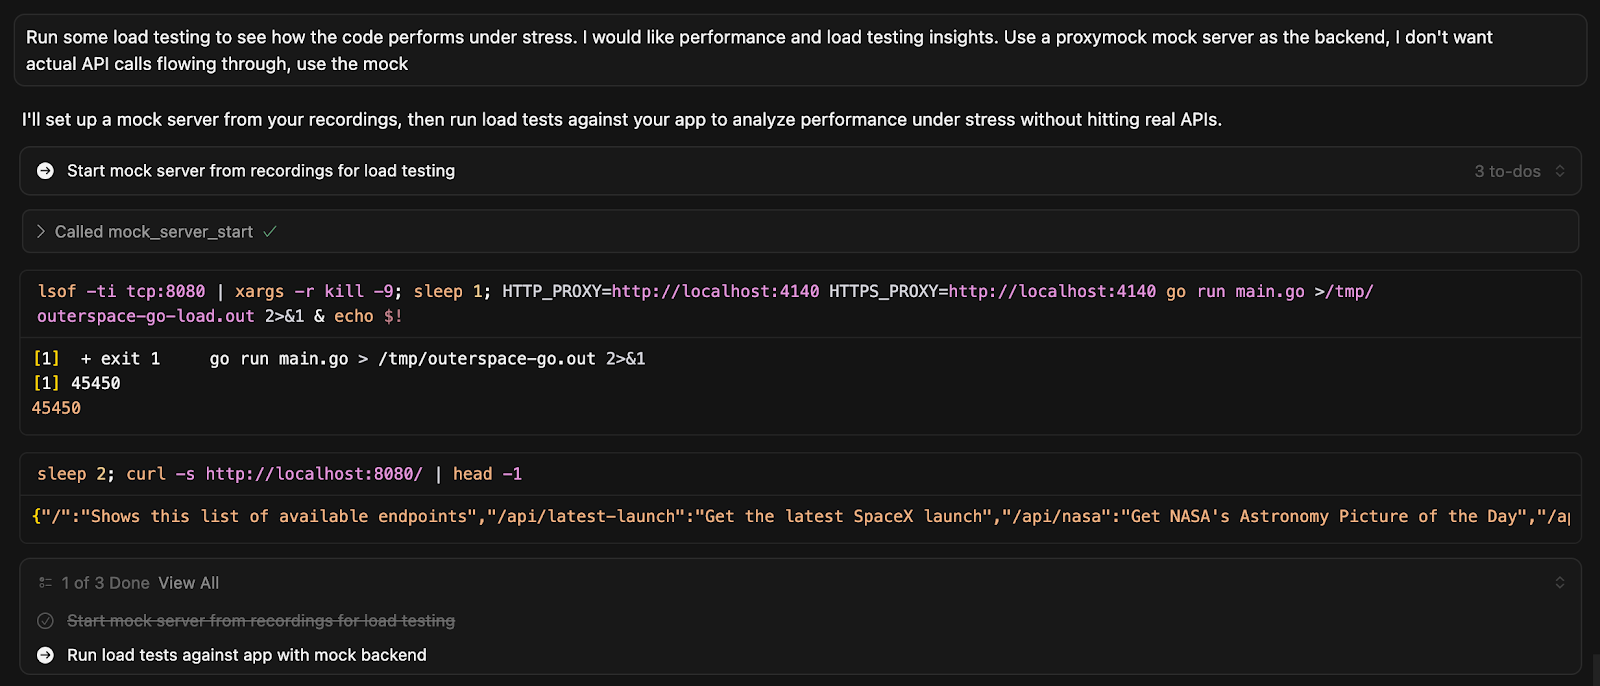Click the "3 to-dos" counter label
This screenshot has width=1600, height=686.
click(1507, 171)
